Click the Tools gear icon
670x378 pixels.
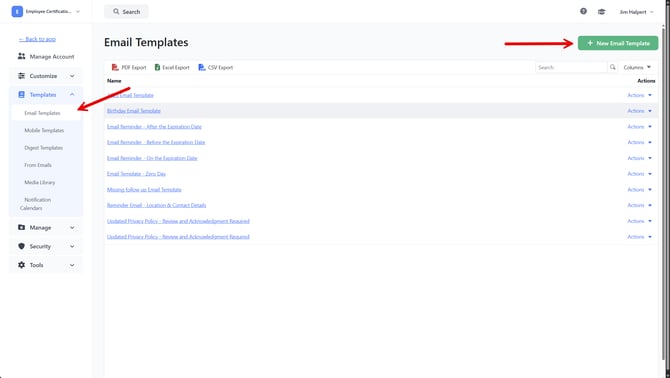tap(21, 265)
